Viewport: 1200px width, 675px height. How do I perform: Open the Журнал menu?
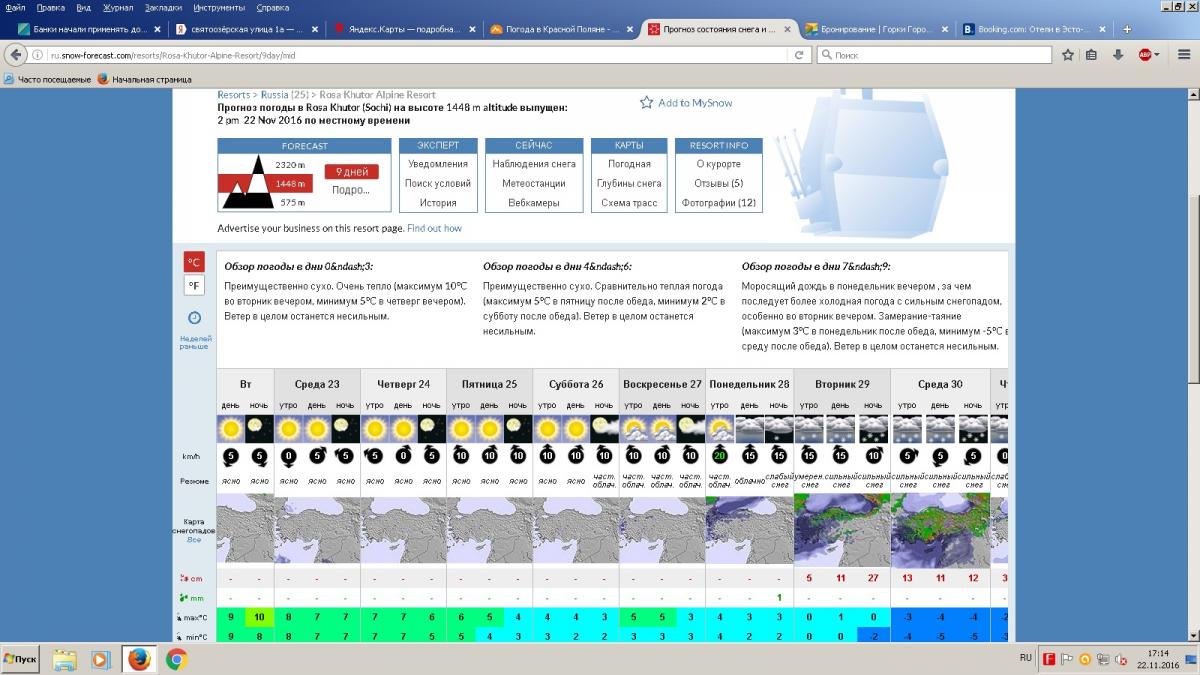tap(117, 7)
